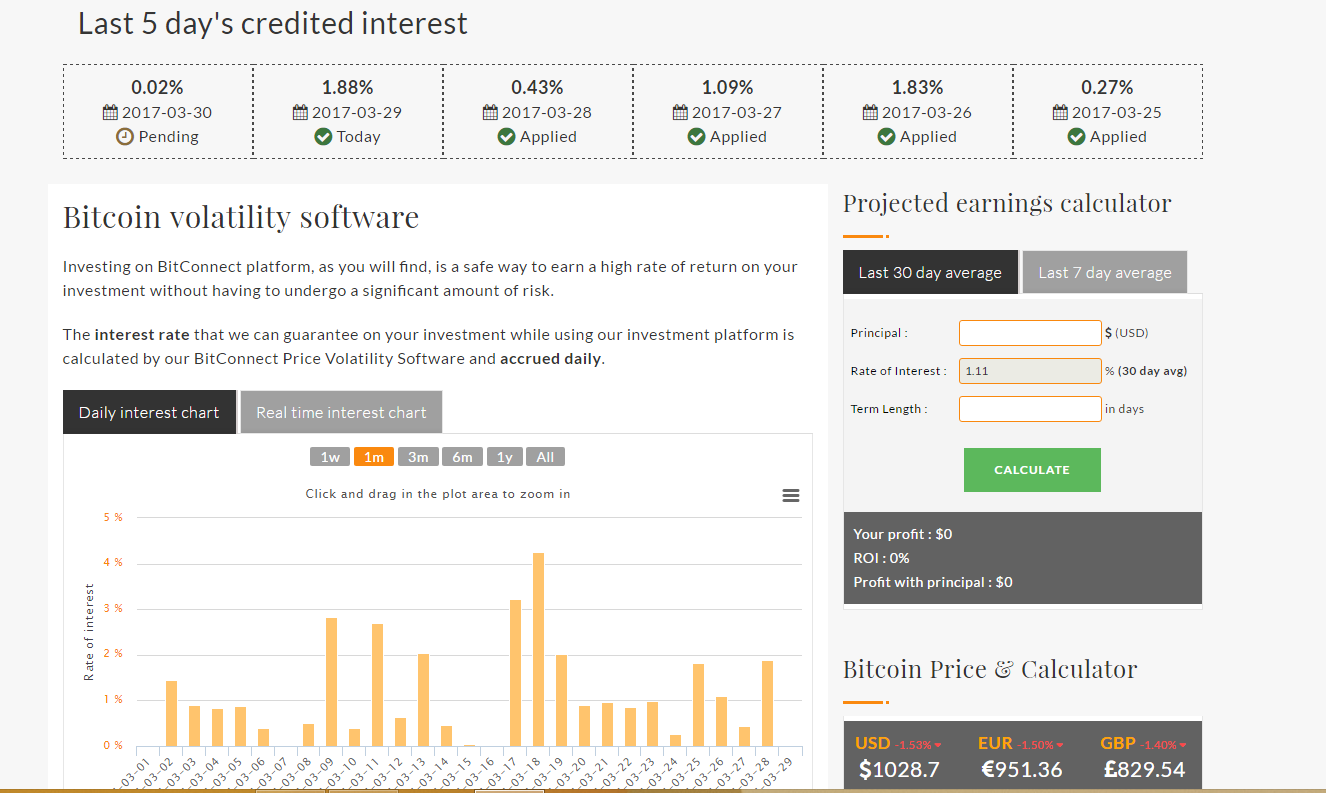Click the tallest bar at 03-18
This screenshot has width=1326, height=793.
coord(538,649)
